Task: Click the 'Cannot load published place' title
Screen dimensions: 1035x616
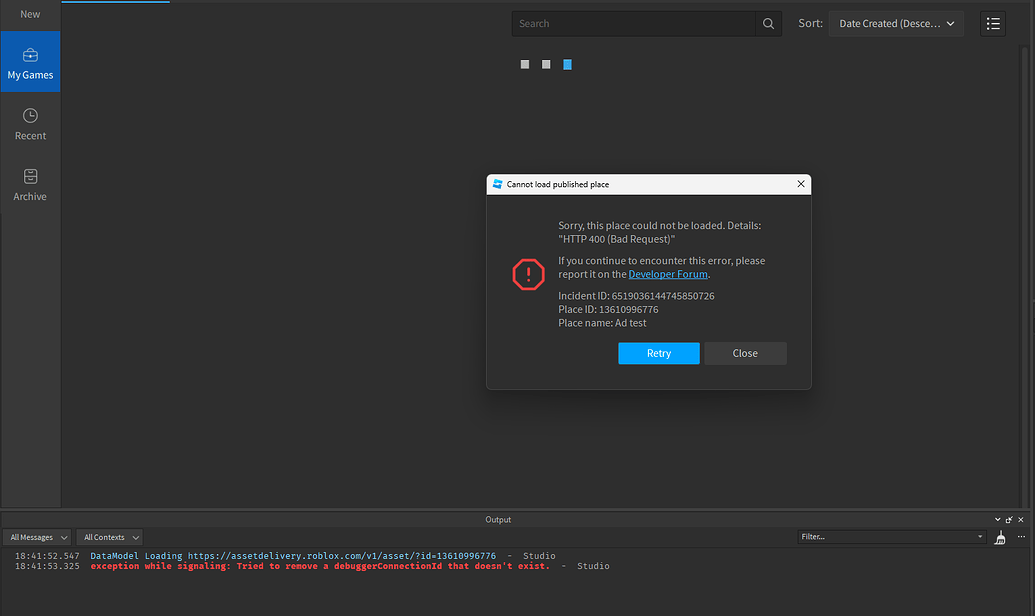Action: point(558,184)
